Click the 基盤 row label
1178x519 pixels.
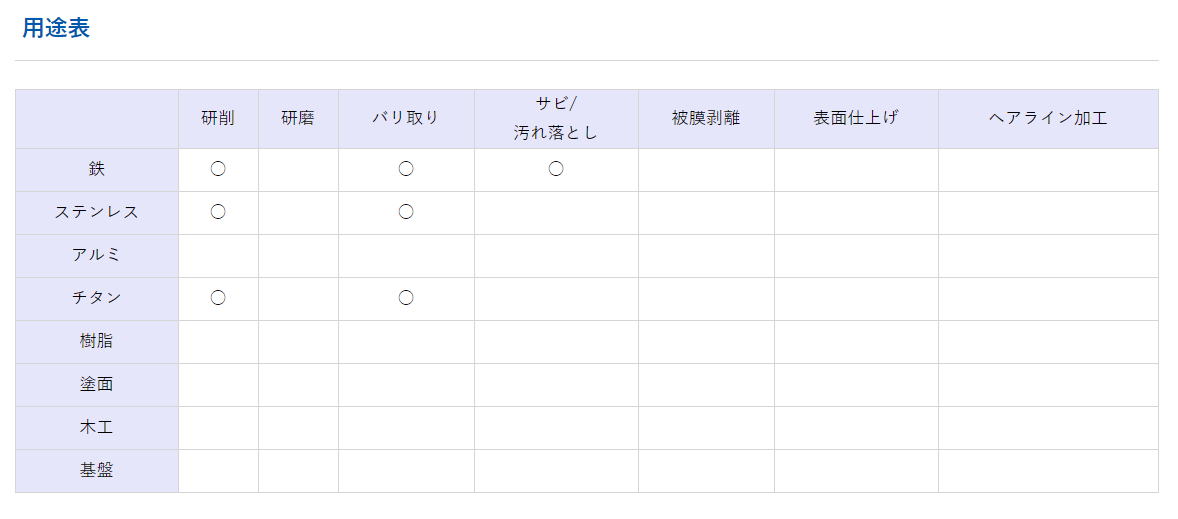pyautogui.click(x=97, y=471)
